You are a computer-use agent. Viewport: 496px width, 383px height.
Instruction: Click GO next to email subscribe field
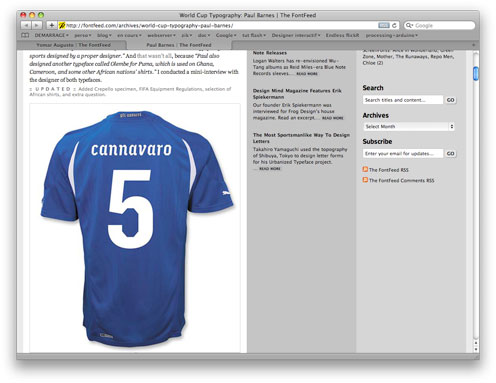tap(450, 154)
